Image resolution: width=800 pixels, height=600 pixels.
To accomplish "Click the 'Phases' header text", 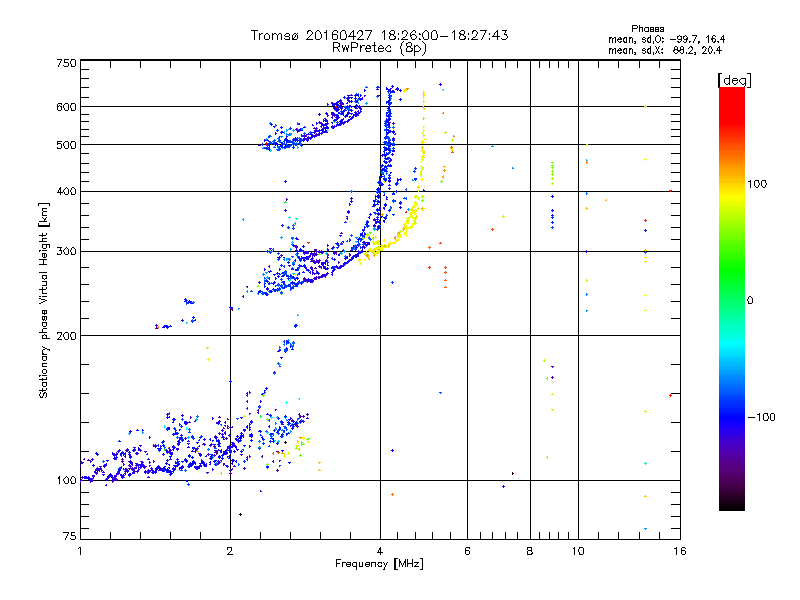I will click(x=647, y=29).
